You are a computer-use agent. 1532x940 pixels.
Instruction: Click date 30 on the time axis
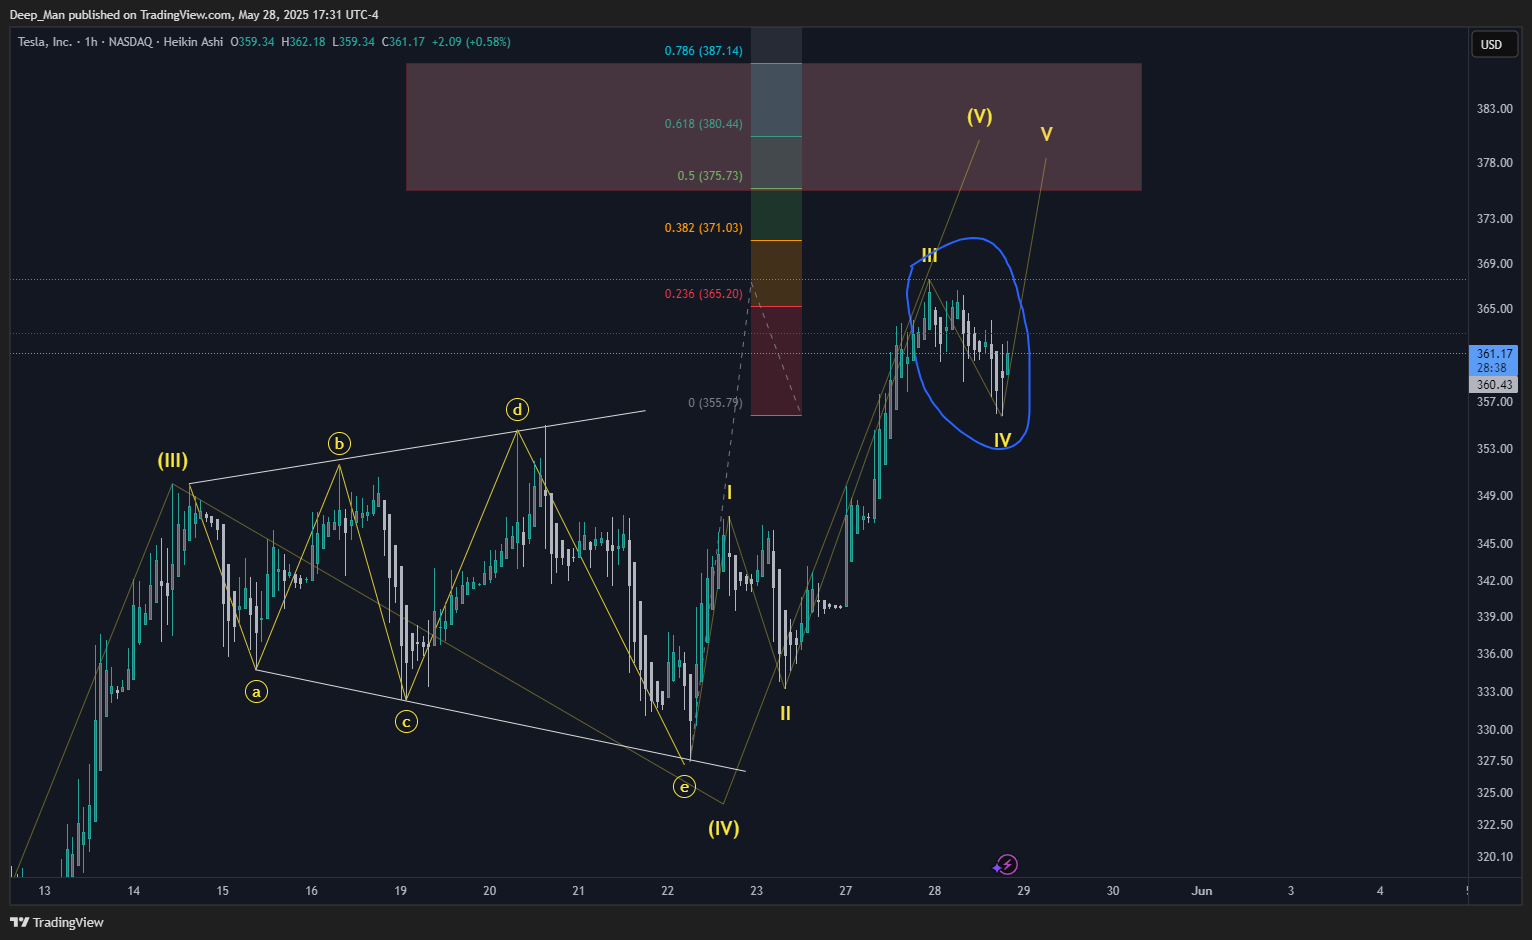tap(1113, 891)
